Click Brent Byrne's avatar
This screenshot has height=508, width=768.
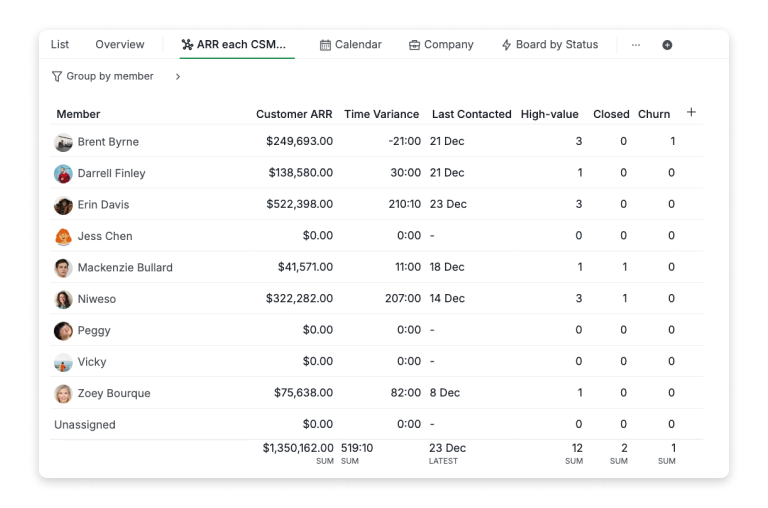pos(63,142)
